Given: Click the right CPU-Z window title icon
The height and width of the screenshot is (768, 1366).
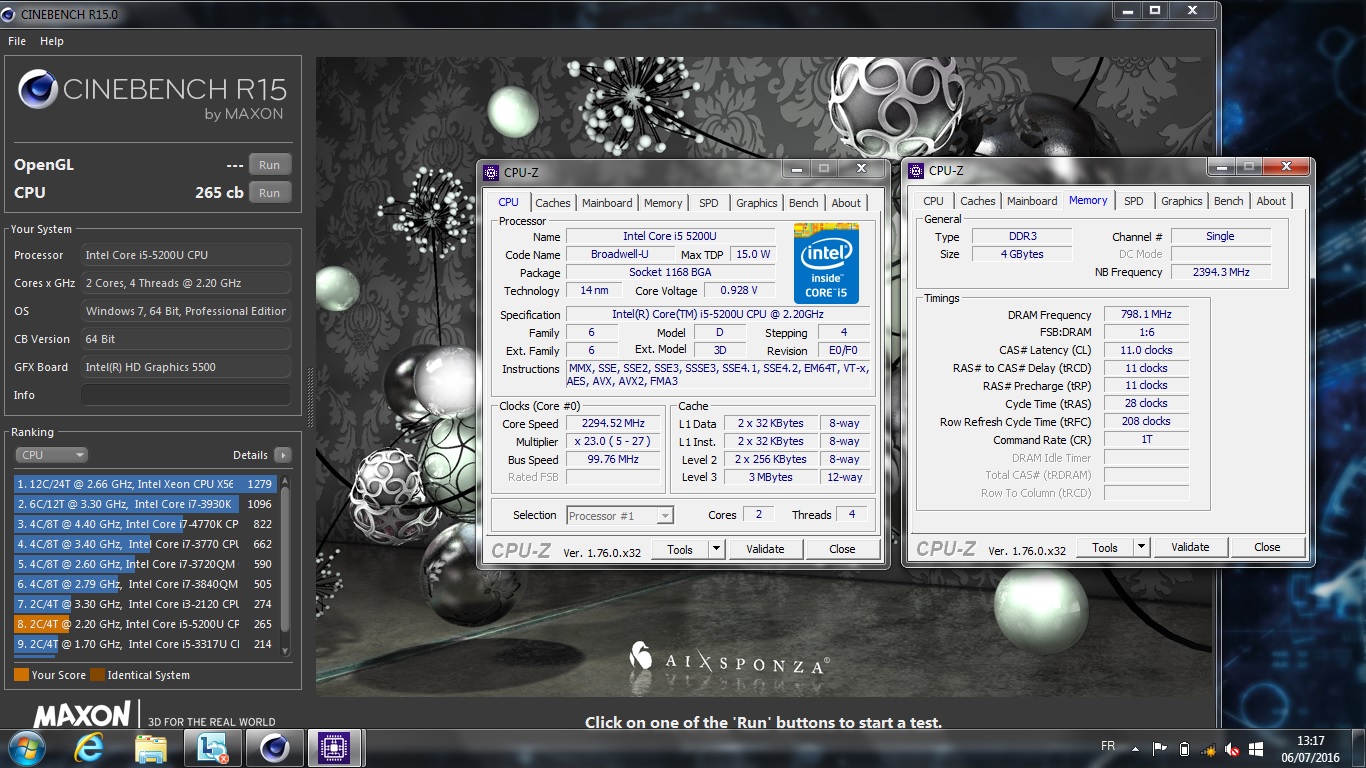Looking at the screenshot, I should click(x=916, y=171).
